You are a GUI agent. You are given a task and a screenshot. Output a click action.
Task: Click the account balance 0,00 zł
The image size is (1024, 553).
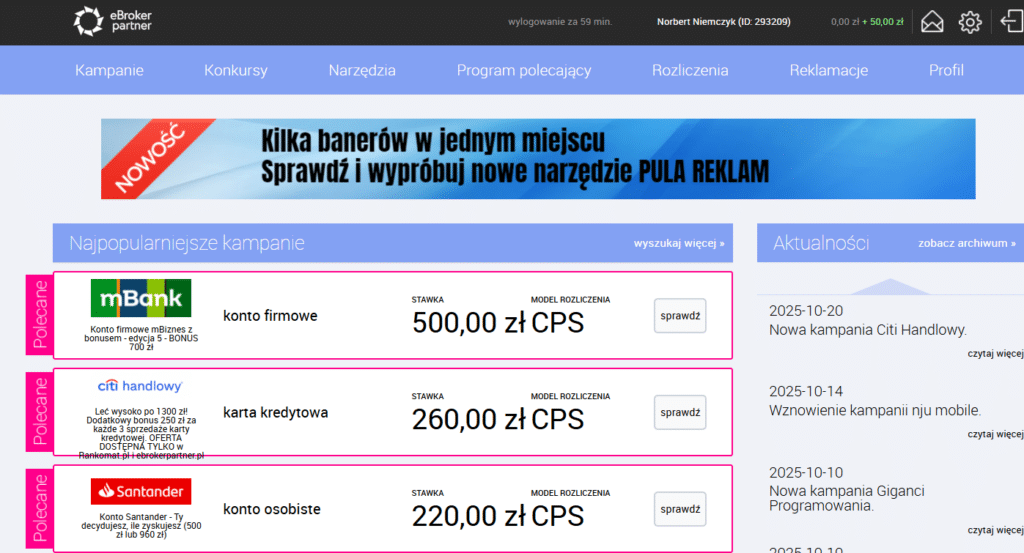point(845,22)
